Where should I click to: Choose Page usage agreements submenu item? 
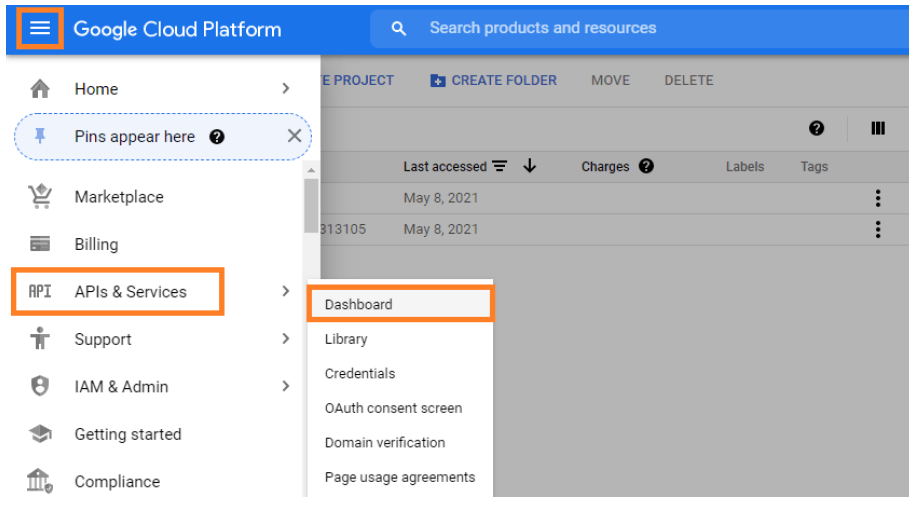point(400,477)
